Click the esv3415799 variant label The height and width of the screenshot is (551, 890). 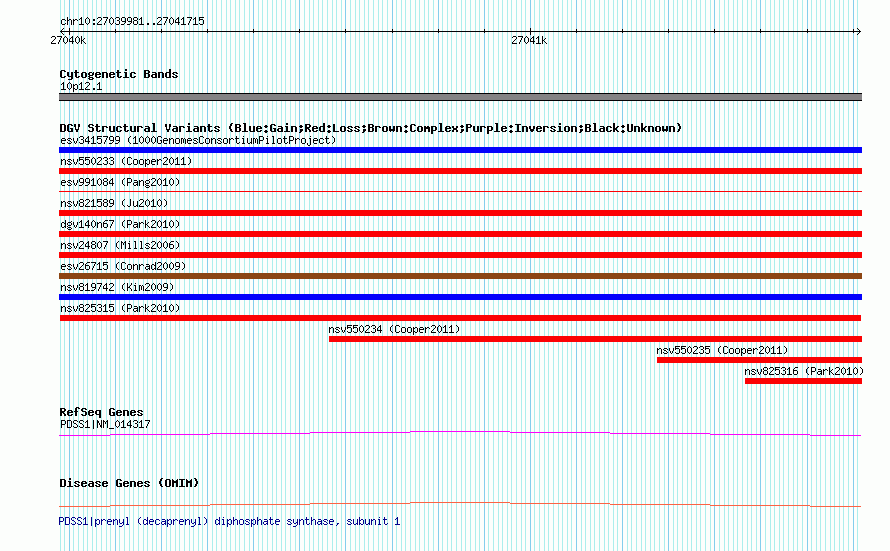198,140
